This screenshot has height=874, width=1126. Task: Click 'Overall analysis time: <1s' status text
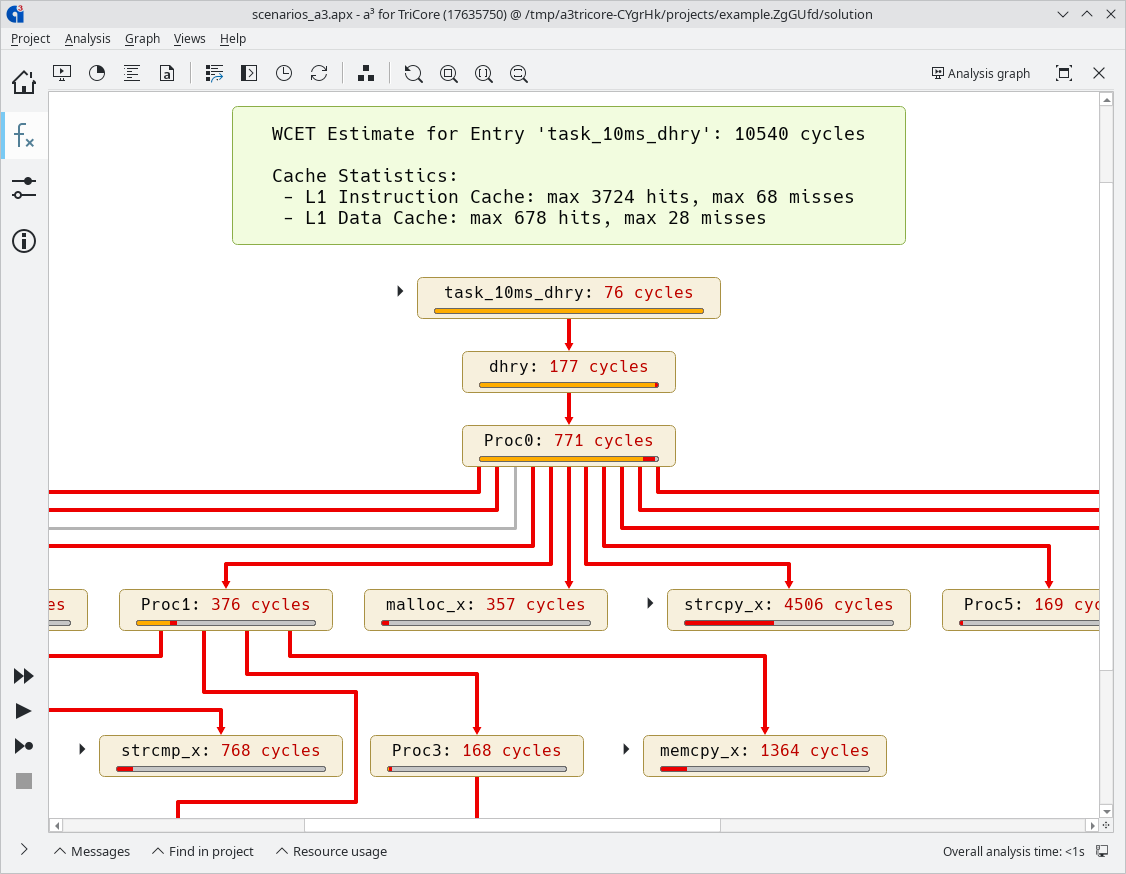tap(1013, 851)
